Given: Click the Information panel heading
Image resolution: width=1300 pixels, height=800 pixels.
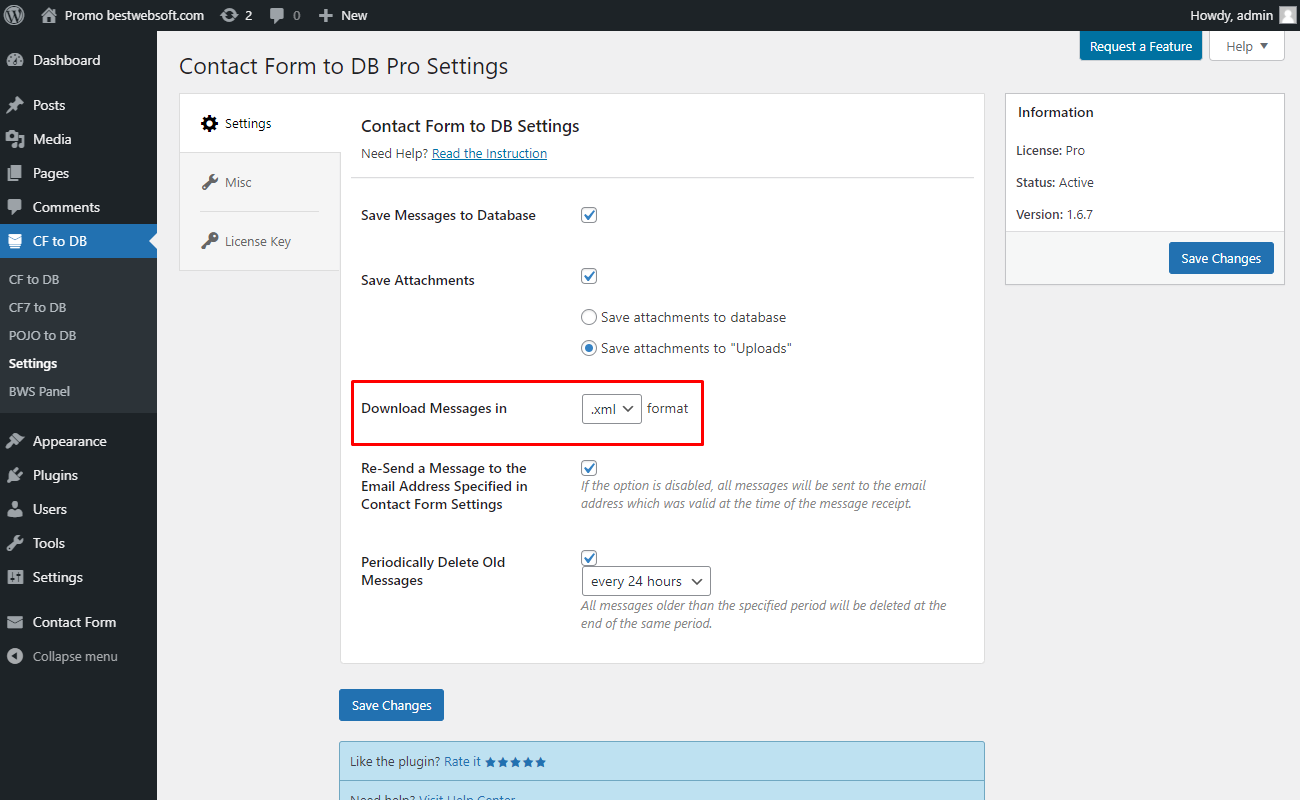Looking at the screenshot, I should (x=1056, y=112).
